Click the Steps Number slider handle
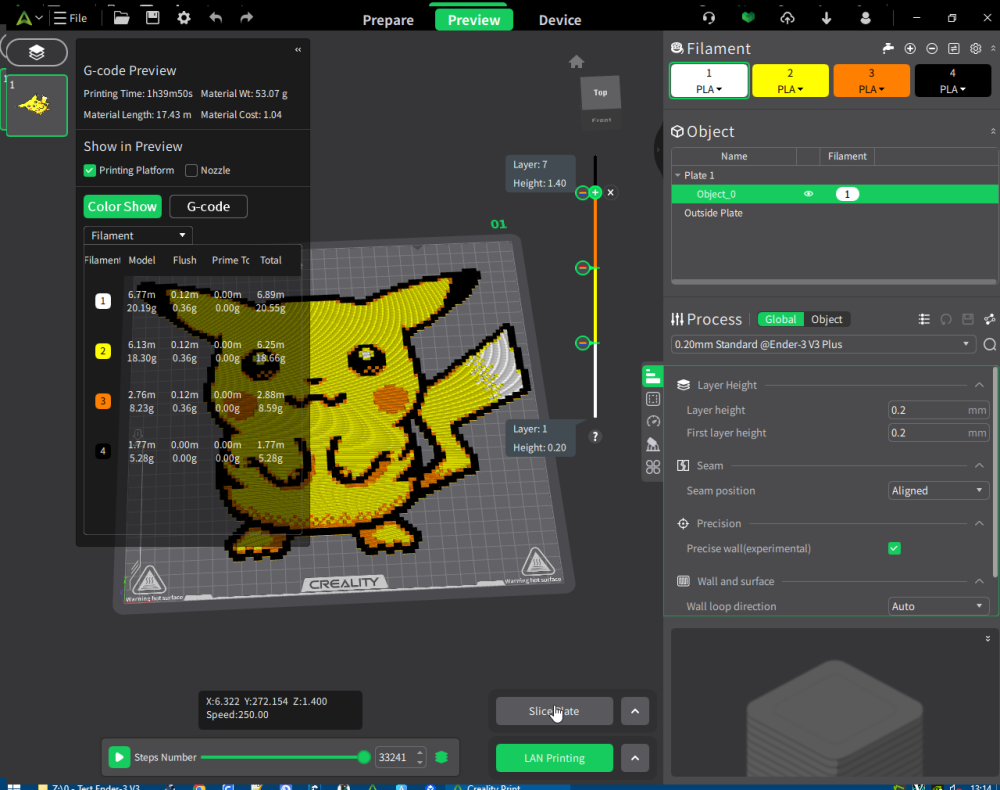 pyautogui.click(x=364, y=757)
